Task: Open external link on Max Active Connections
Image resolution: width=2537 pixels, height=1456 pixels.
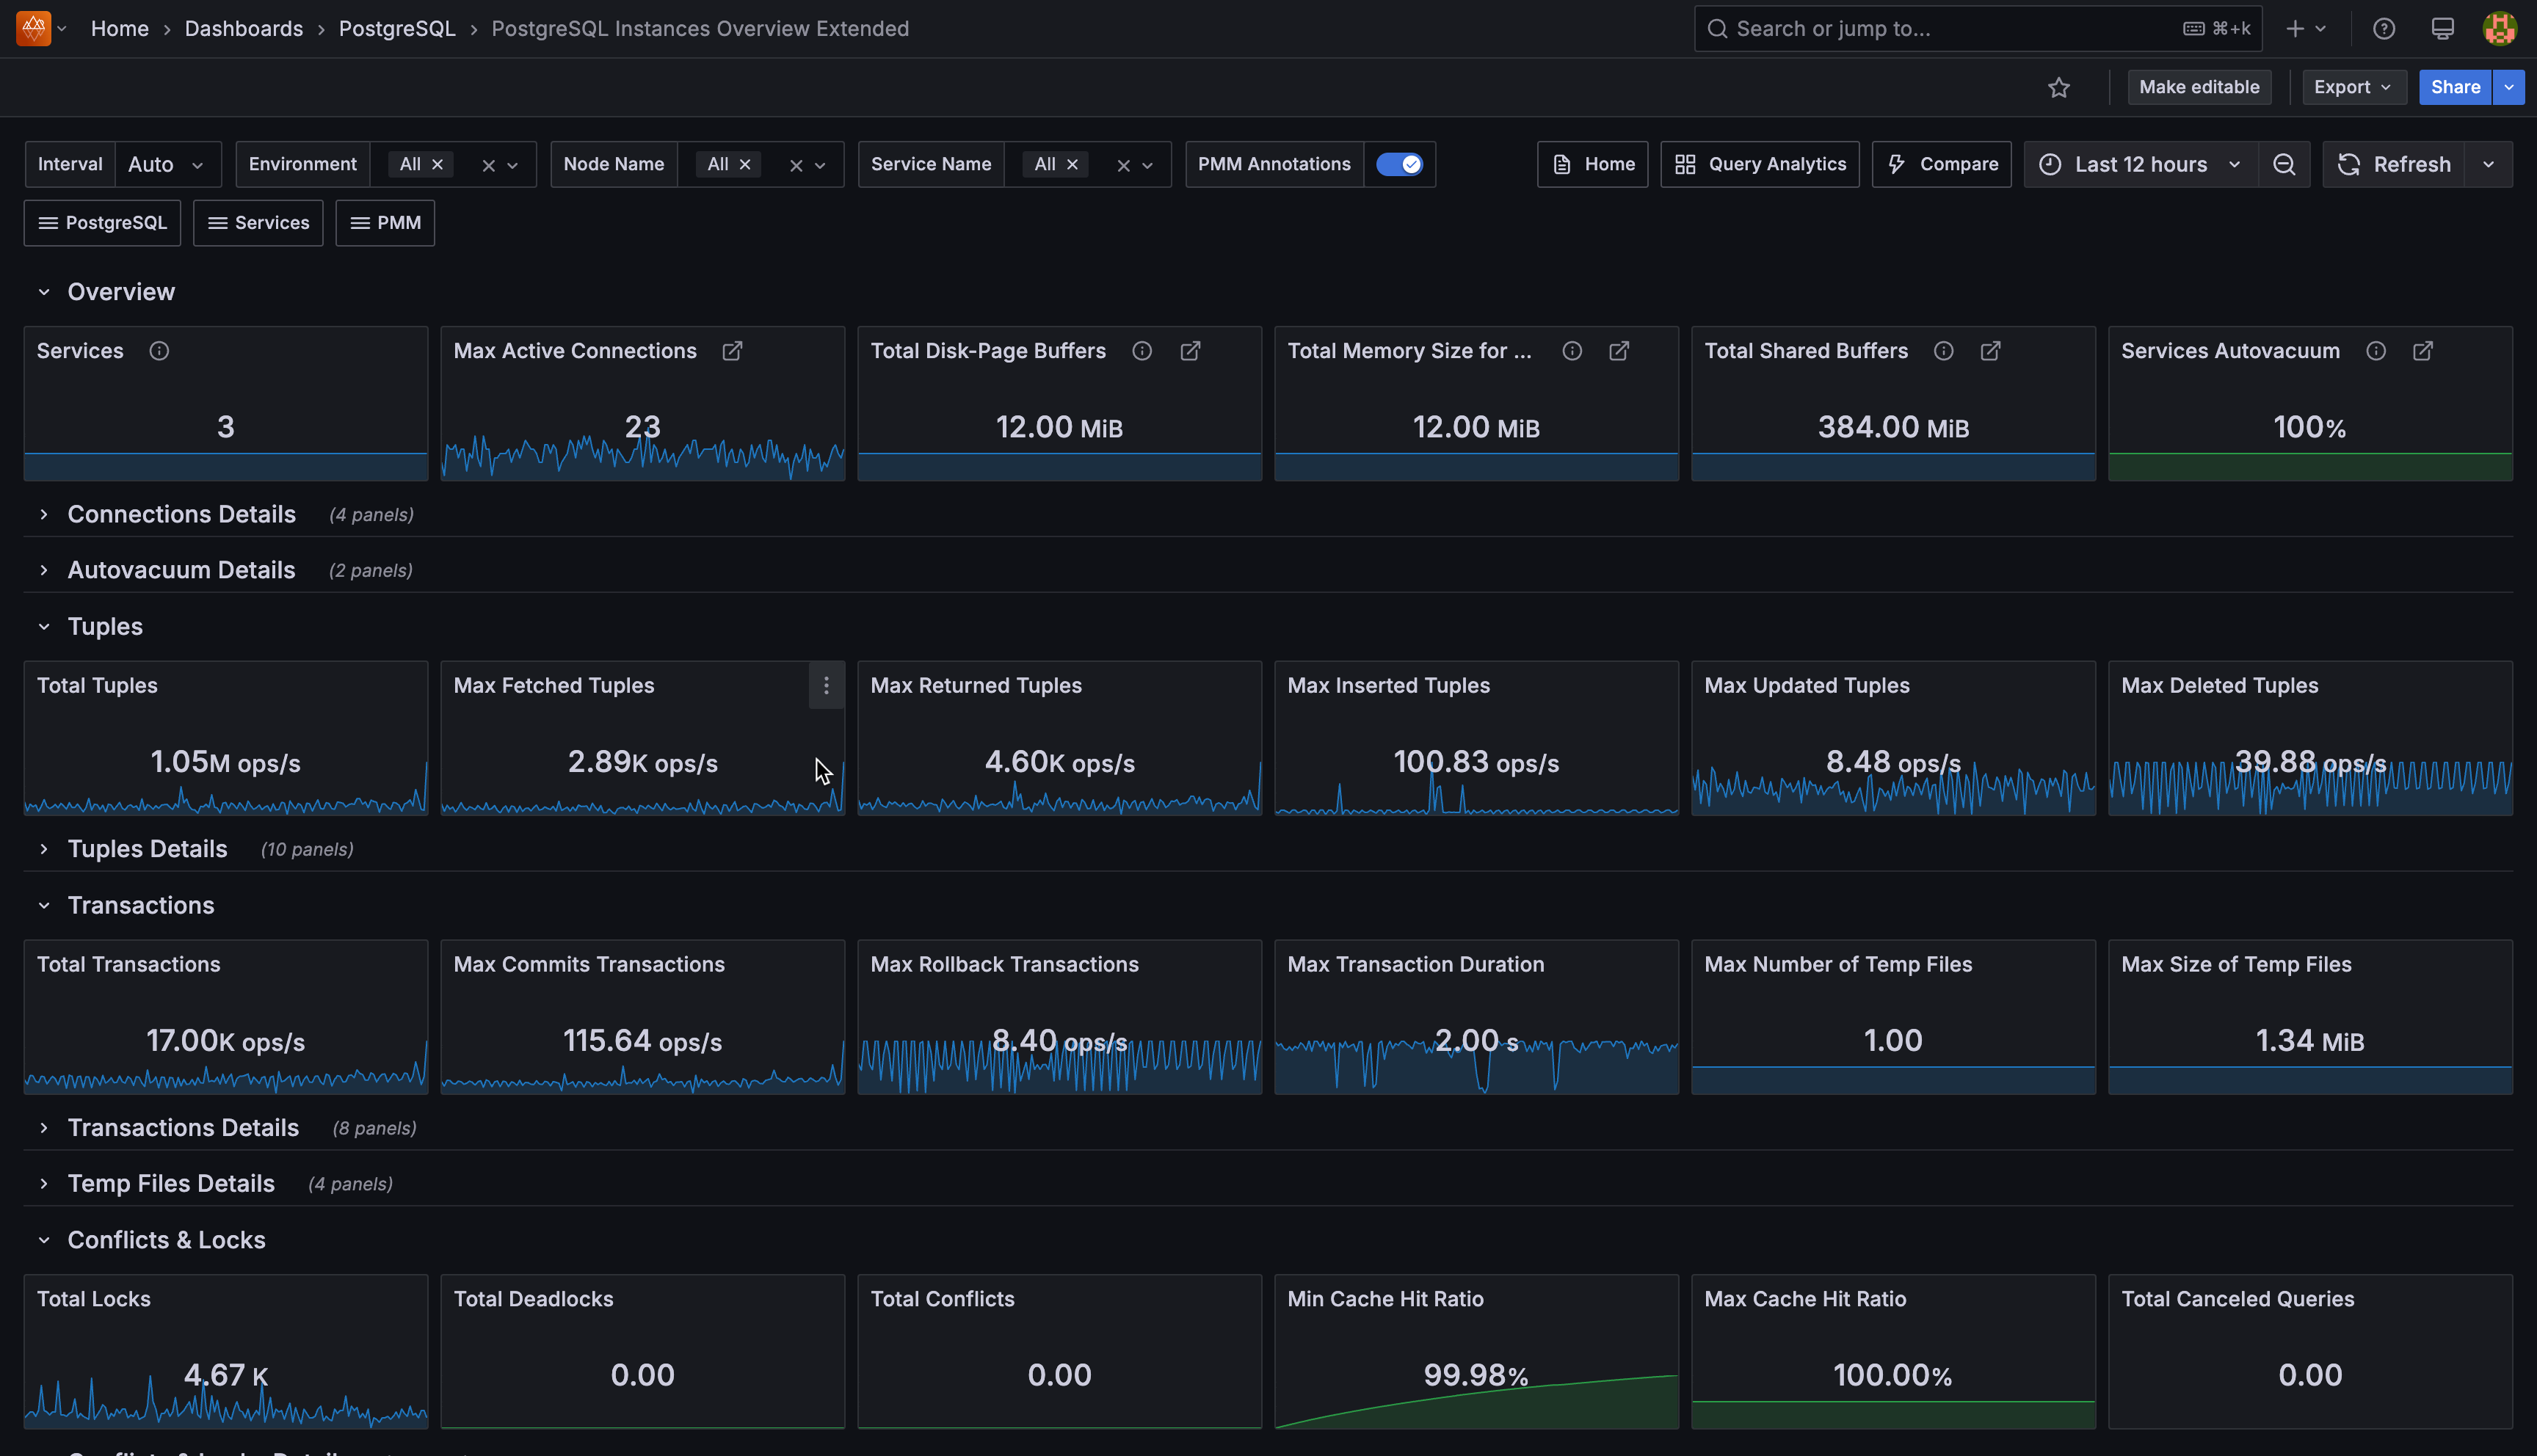Action: [x=732, y=351]
